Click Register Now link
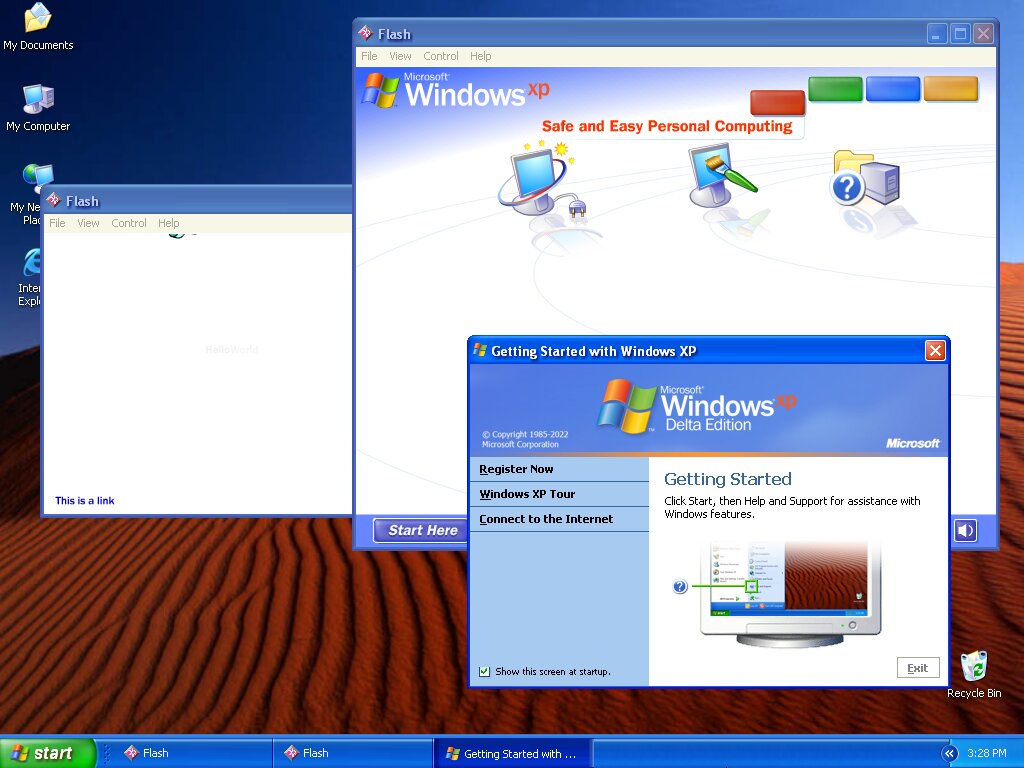1024x768 pixels. click(x=516, y=469)
